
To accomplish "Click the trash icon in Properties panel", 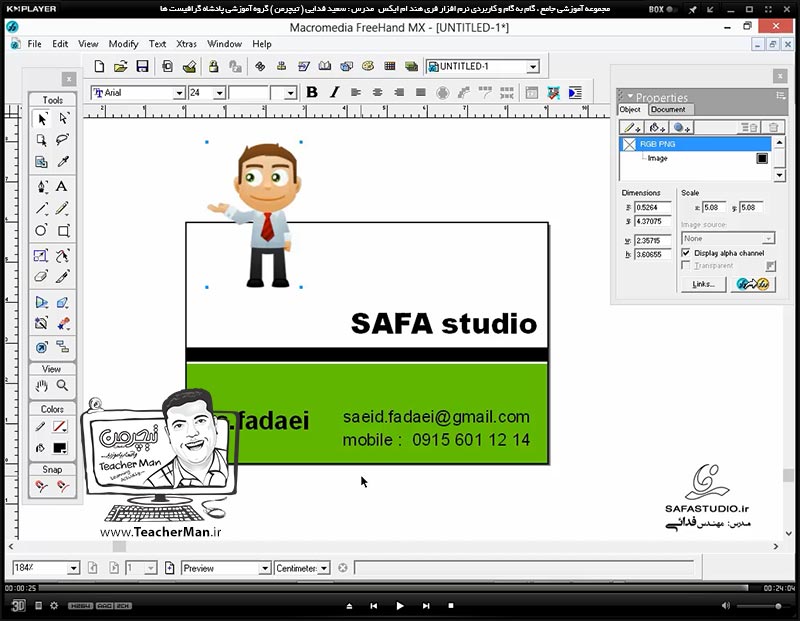I will 773,128.
